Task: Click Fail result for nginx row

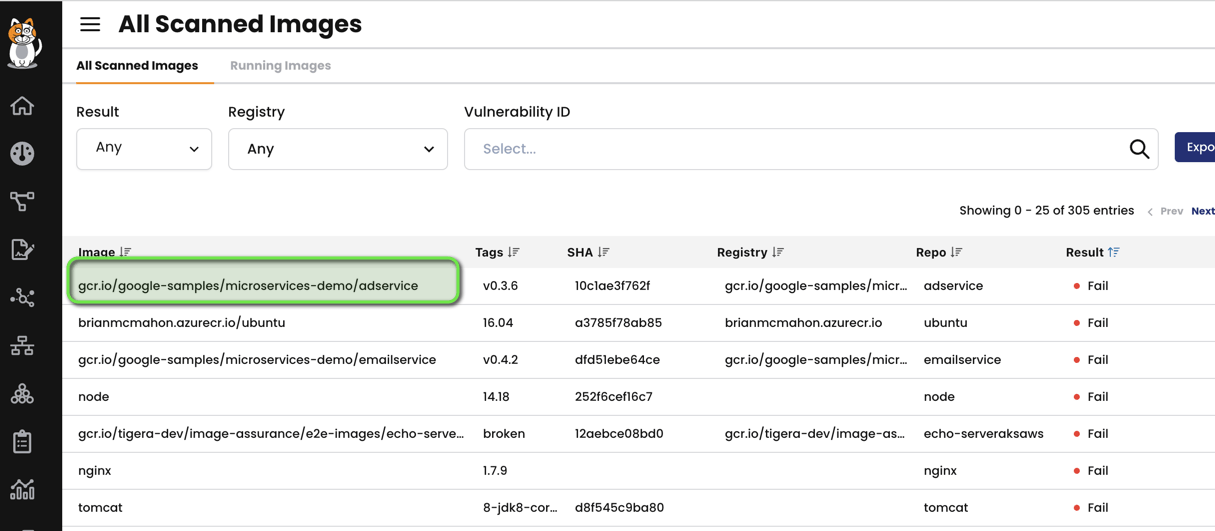Action: coord(1091,471)
